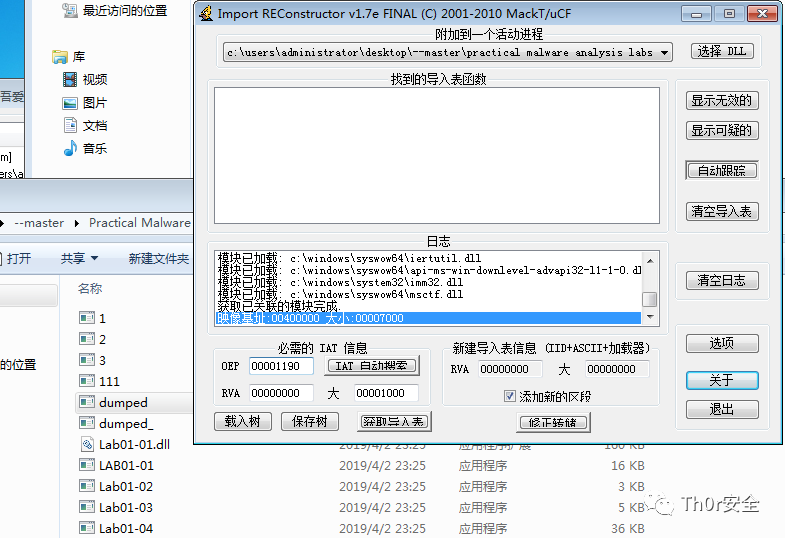Viewport: 785px width, 538px height.
Task: Open the attached process dropdown
Action: point(664,52)
